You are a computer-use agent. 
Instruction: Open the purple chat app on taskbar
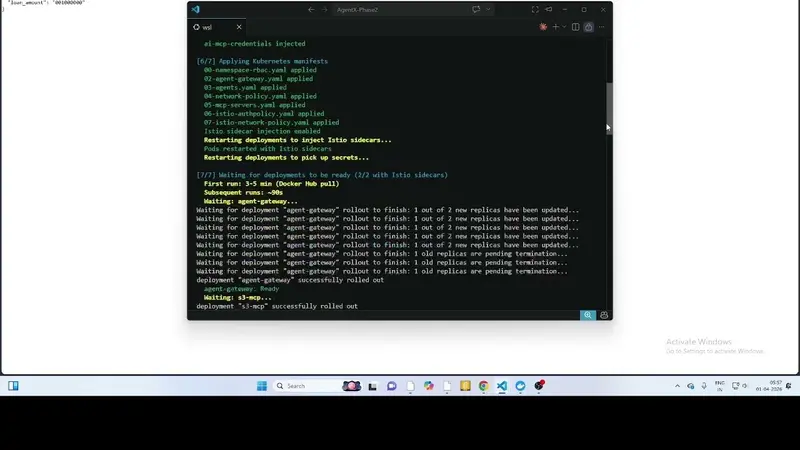pyautogui.click(x=392, y=386)
